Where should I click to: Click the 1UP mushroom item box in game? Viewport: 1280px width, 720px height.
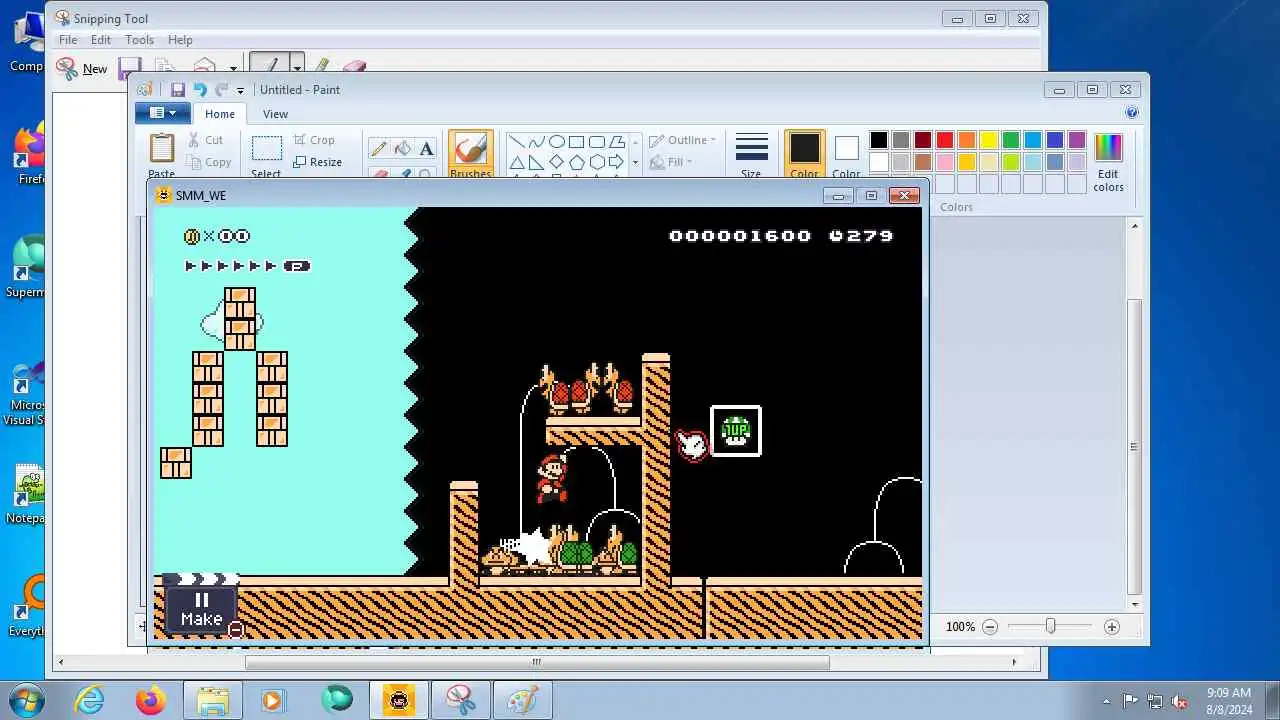click(x=736, y=431)
